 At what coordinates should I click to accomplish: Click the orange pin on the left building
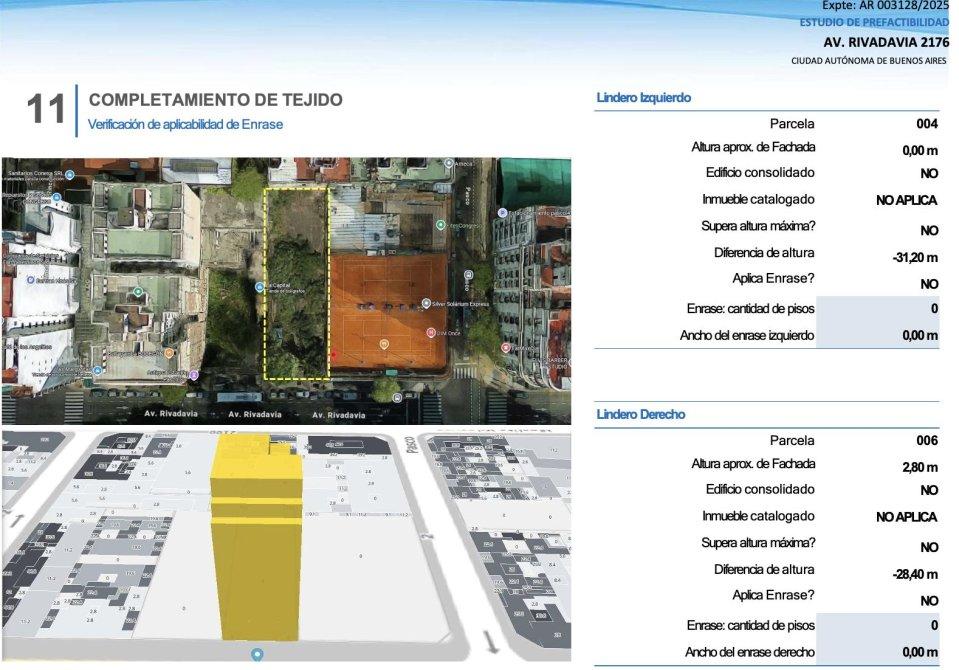point(170,352)
